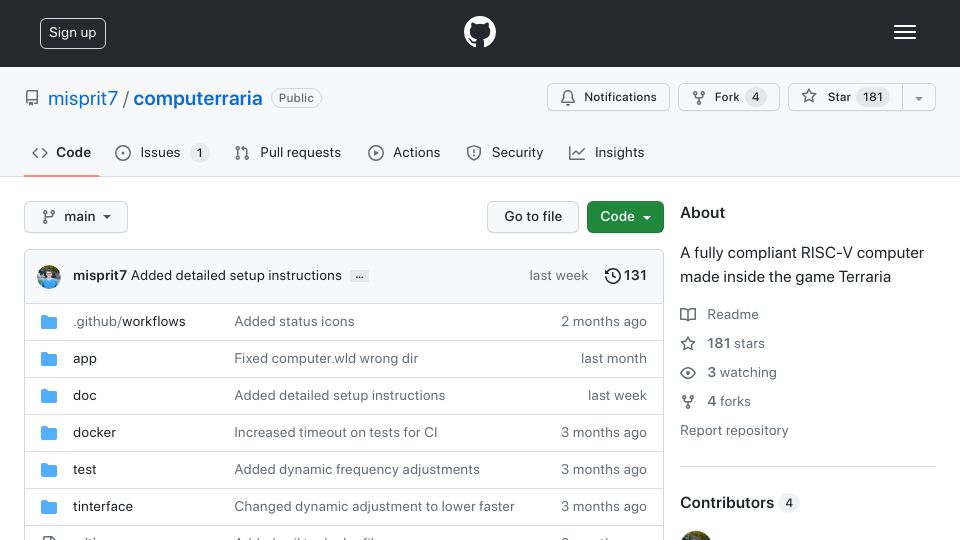This screenshot has width=960, height=540.
Task: Expand commit details with the ellipsis button
Action: coord(359,277)
